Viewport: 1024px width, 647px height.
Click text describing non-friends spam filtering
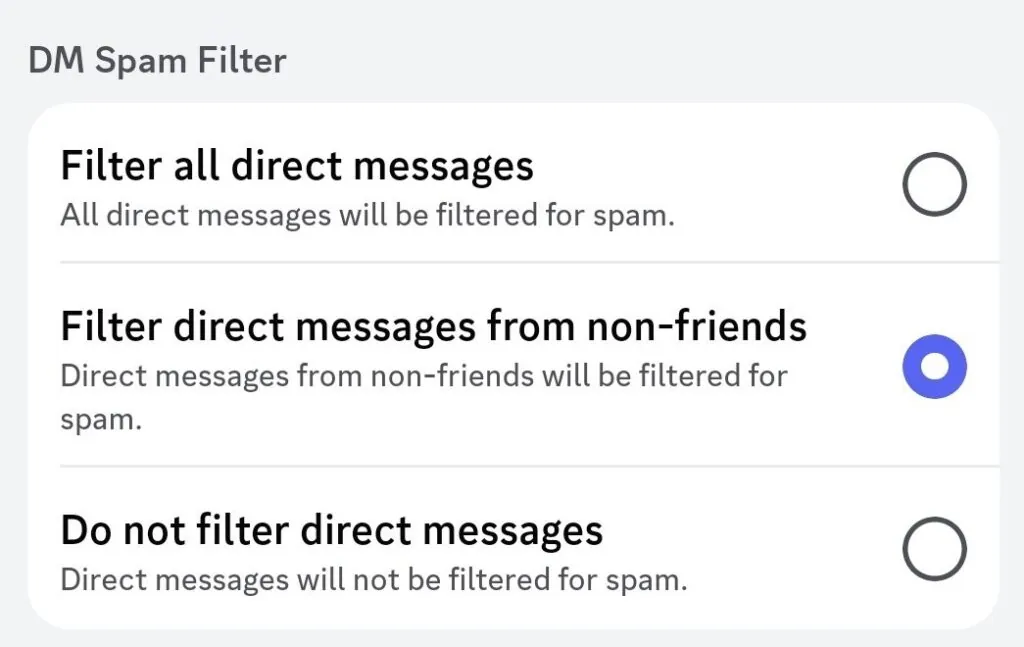tap(424, 376)
